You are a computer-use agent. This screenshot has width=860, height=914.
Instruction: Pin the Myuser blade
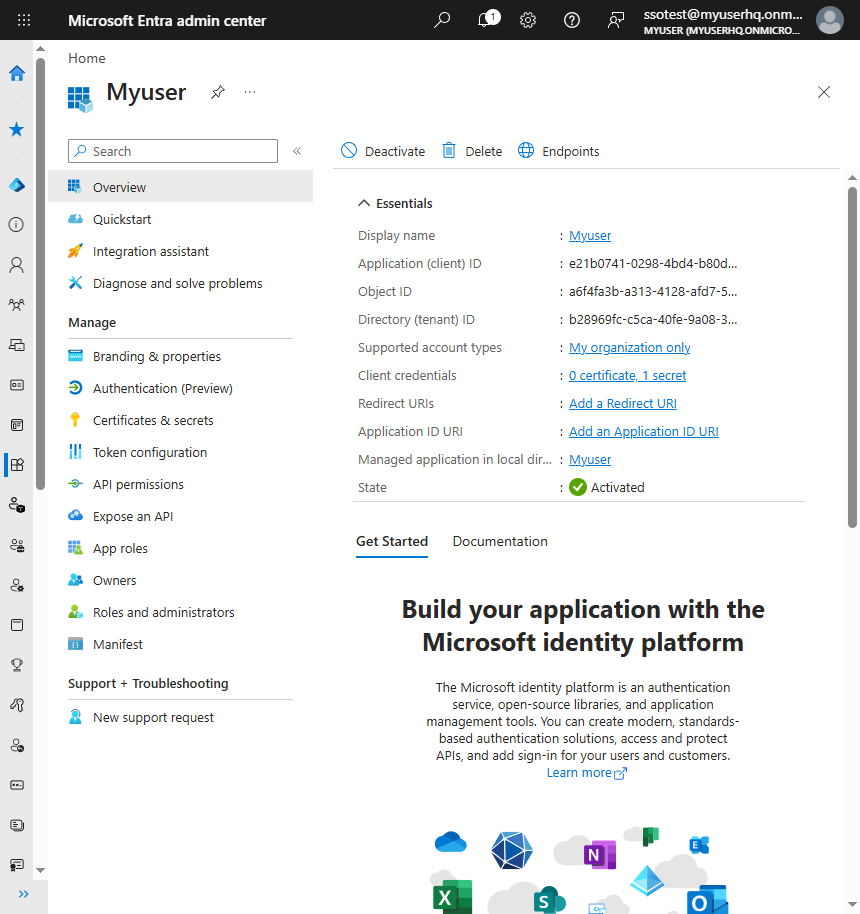click(x=217, y=92)
